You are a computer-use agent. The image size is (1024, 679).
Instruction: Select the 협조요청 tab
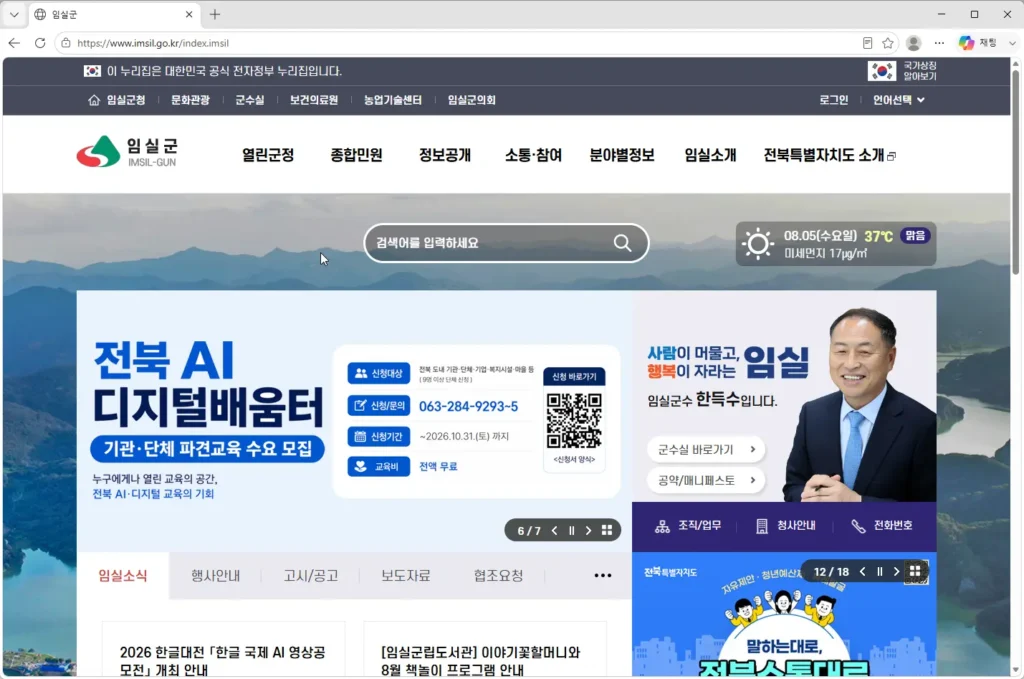(x=498, y=576)
